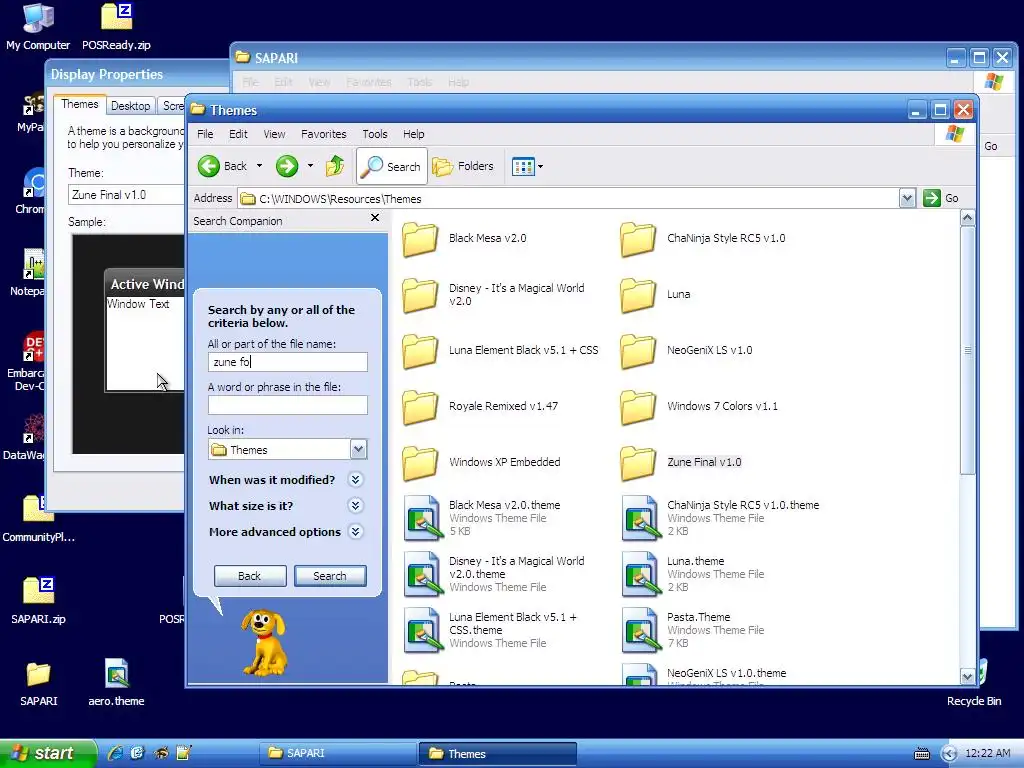Open the SAPARI desktop folder
Image resolution: width=1024 pixels, height=768 pixels.
(39, 683)
